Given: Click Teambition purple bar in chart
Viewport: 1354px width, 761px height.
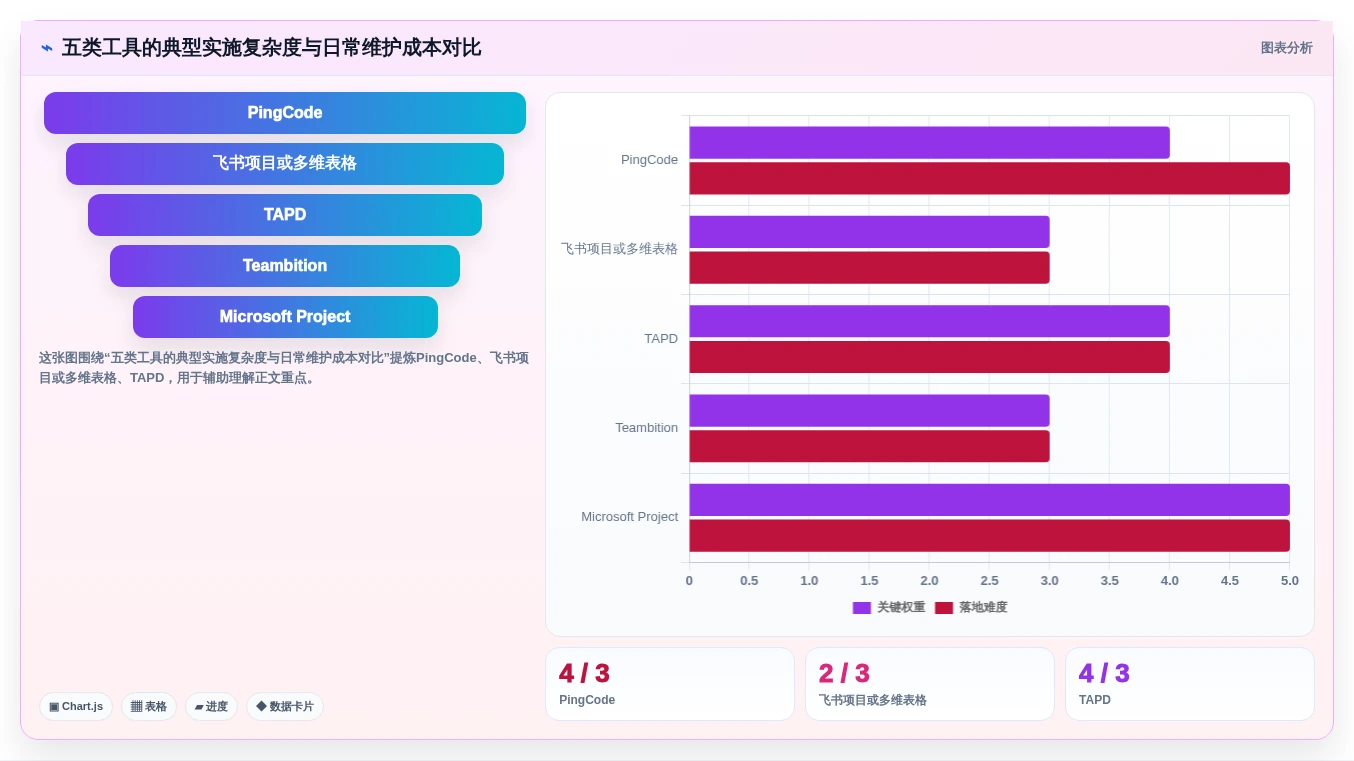Looking at the screenshot, I should 869,411.
